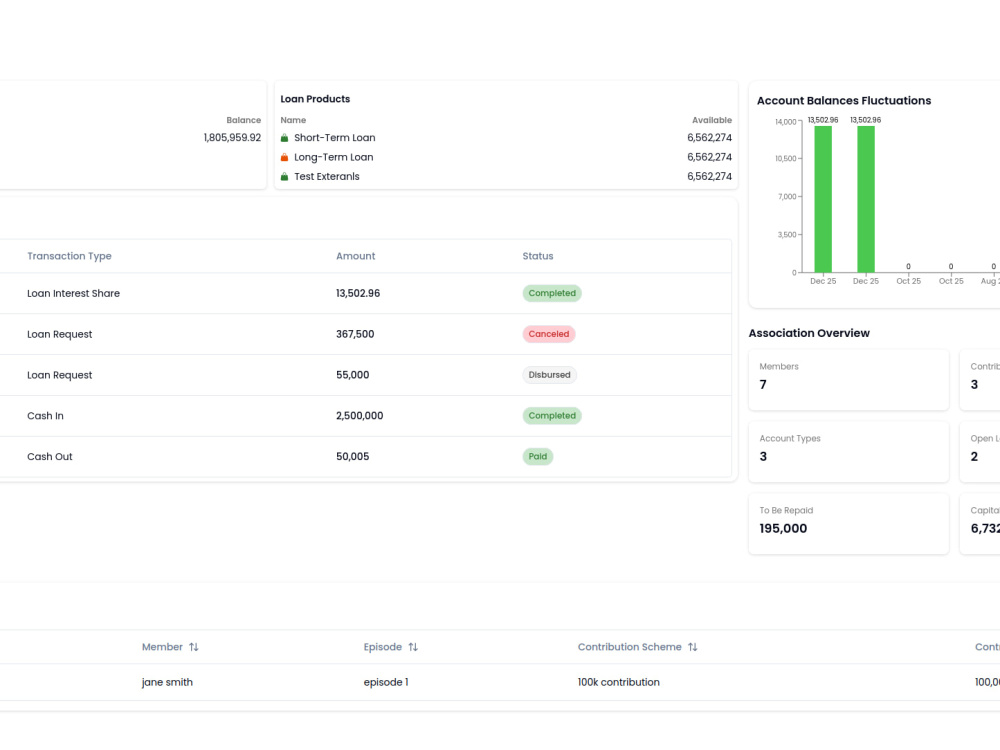
Task: Click the Available column label
Action: point(712,120)
